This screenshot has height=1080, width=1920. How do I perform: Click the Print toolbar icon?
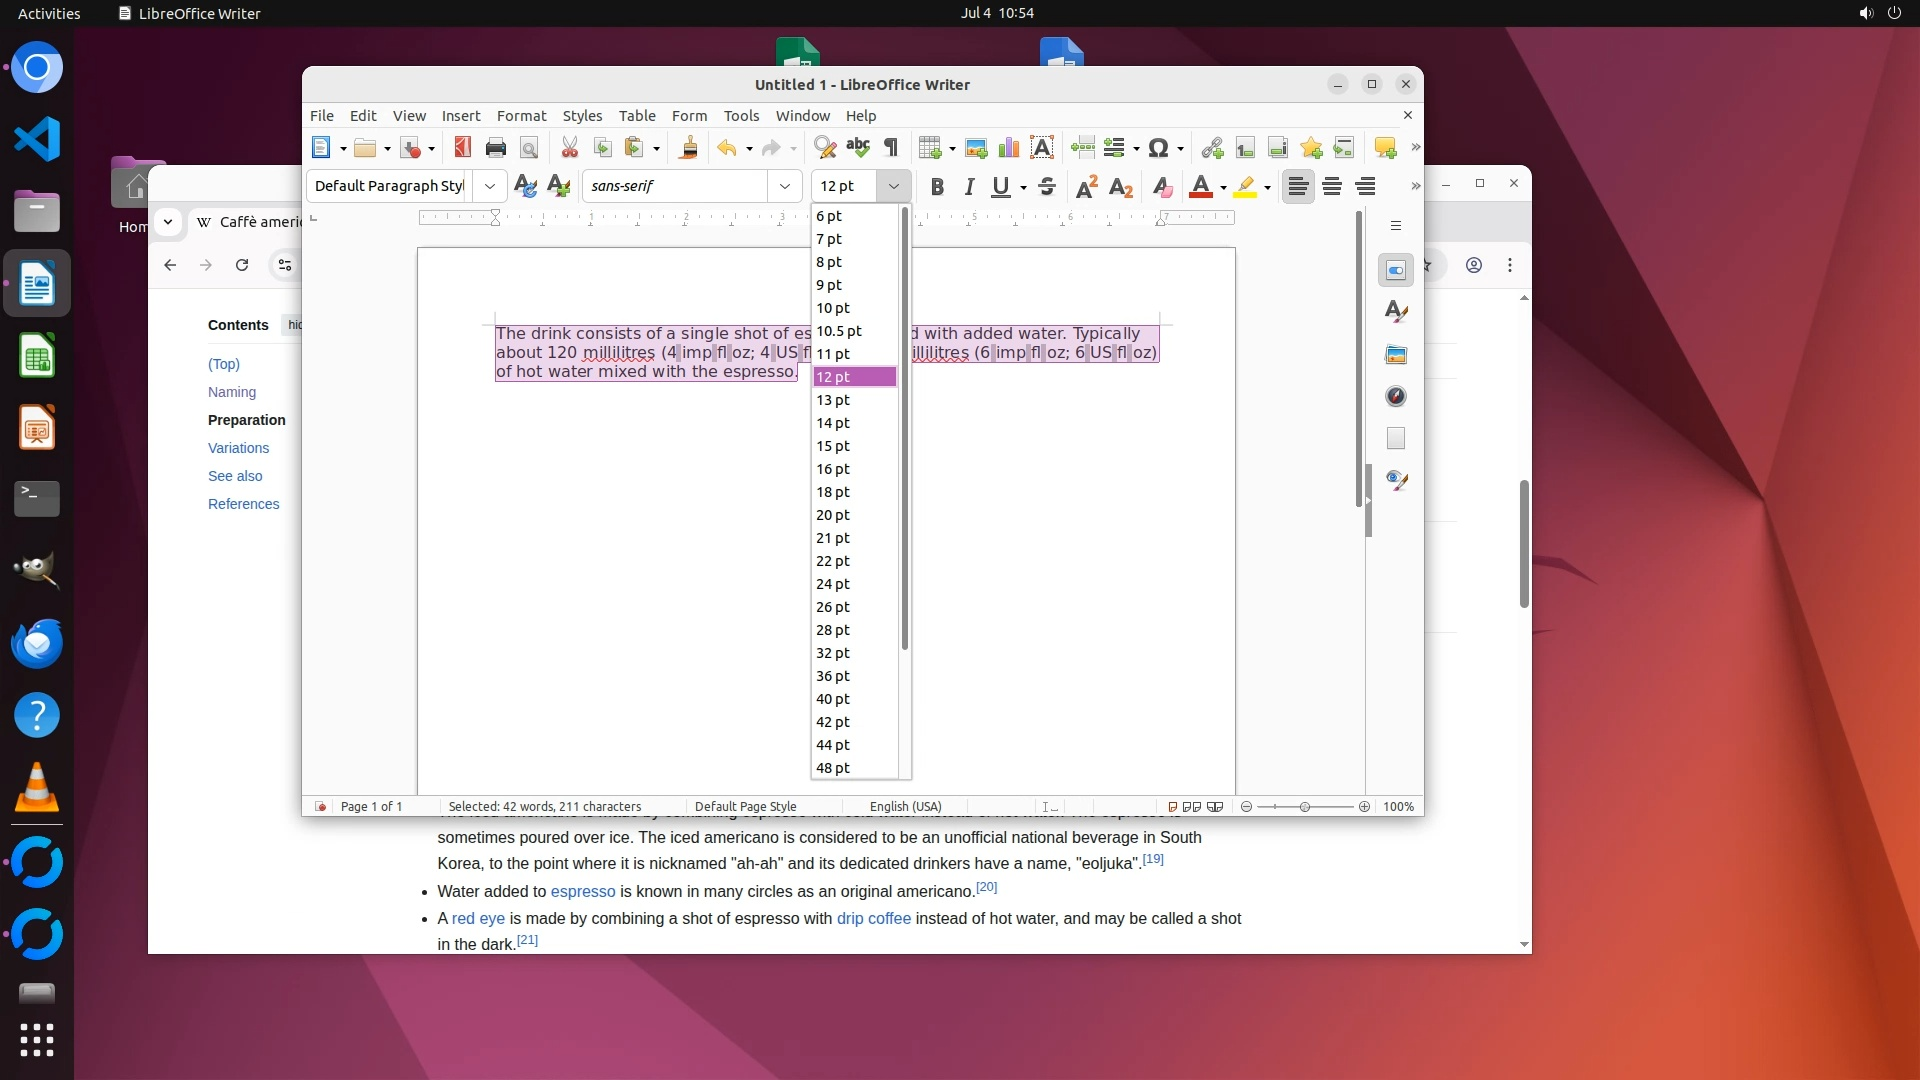pos(495,148)
